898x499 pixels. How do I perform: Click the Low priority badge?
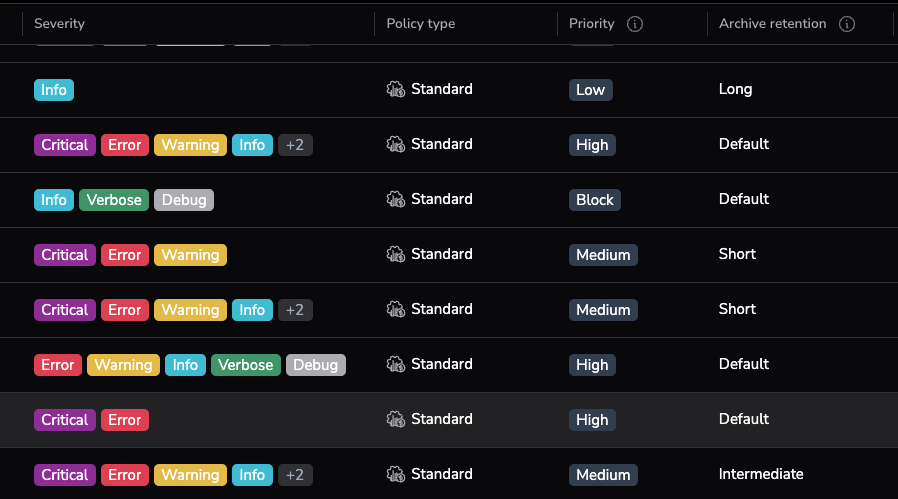[x=590, y=90]
